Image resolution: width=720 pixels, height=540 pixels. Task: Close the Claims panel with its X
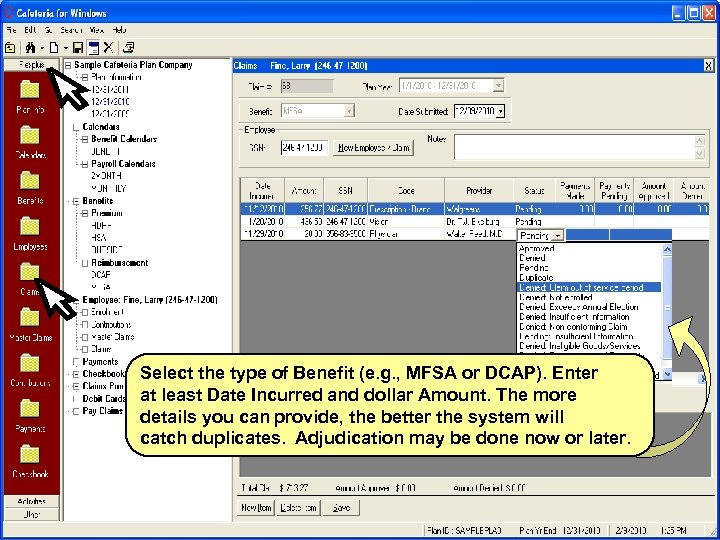point(709,66)
